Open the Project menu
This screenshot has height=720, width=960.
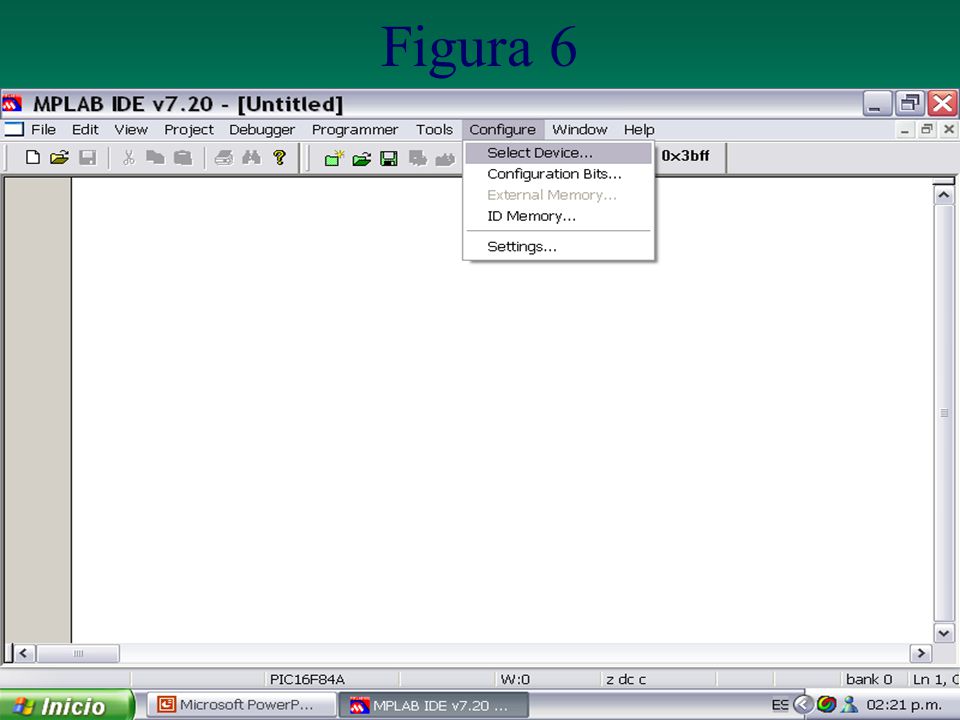(x=189, y=130)
